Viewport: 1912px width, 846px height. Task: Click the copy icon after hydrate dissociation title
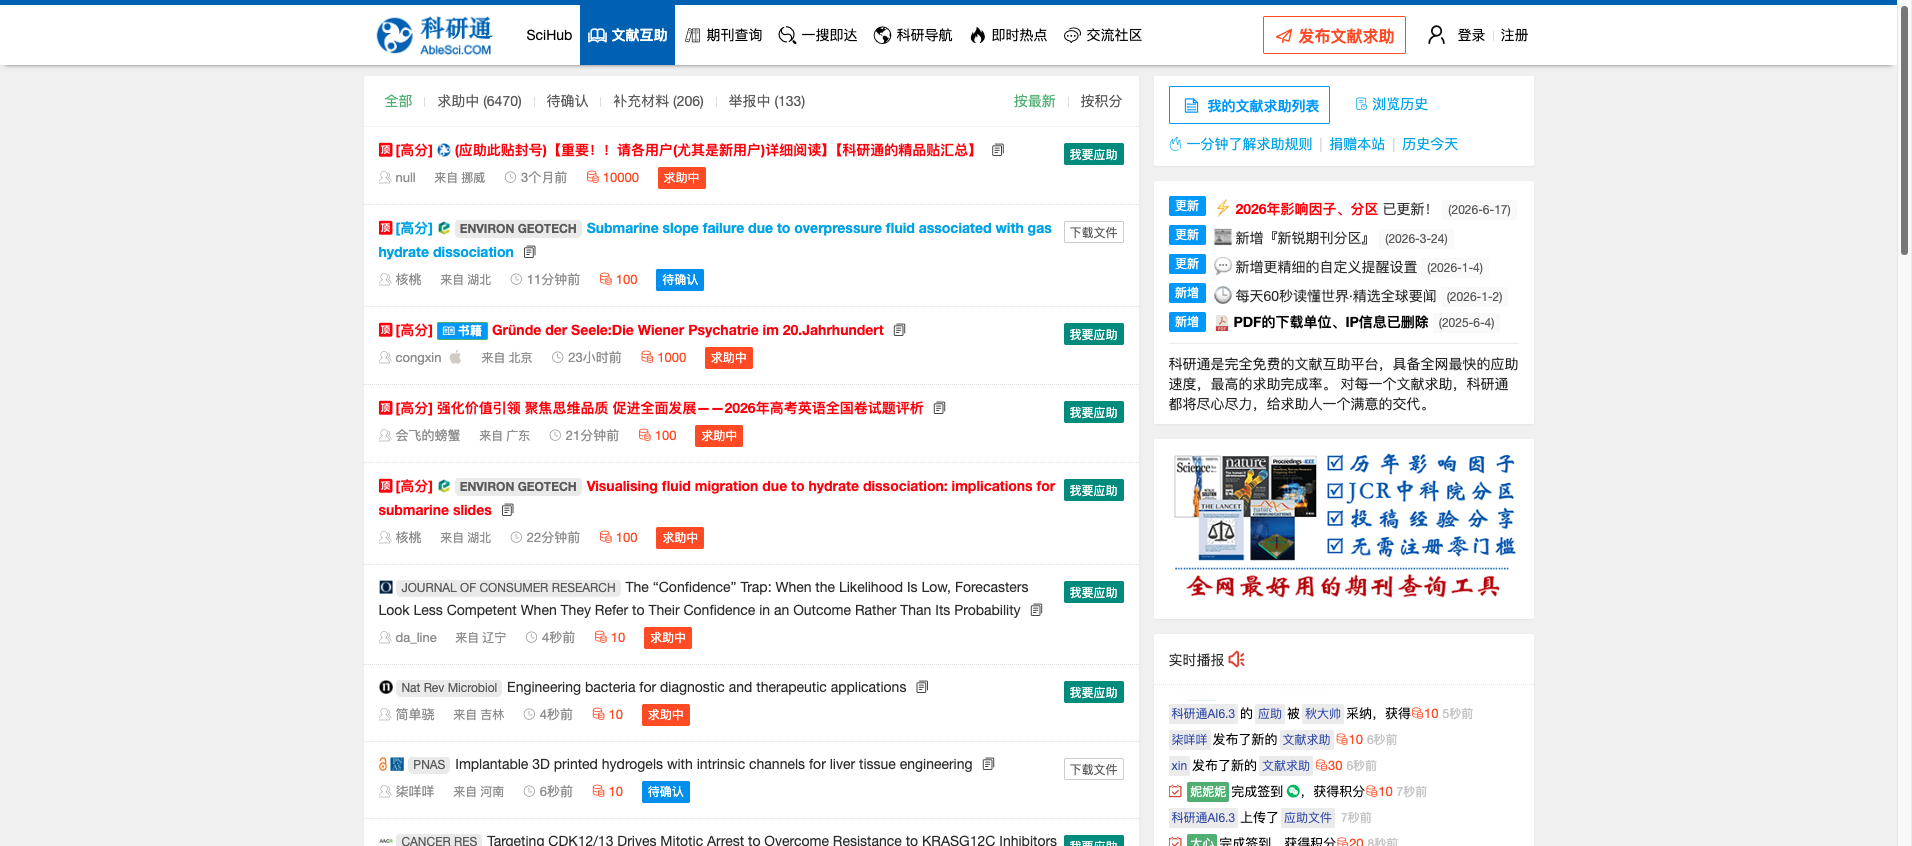pyautogui.click(x=530, y=252)
